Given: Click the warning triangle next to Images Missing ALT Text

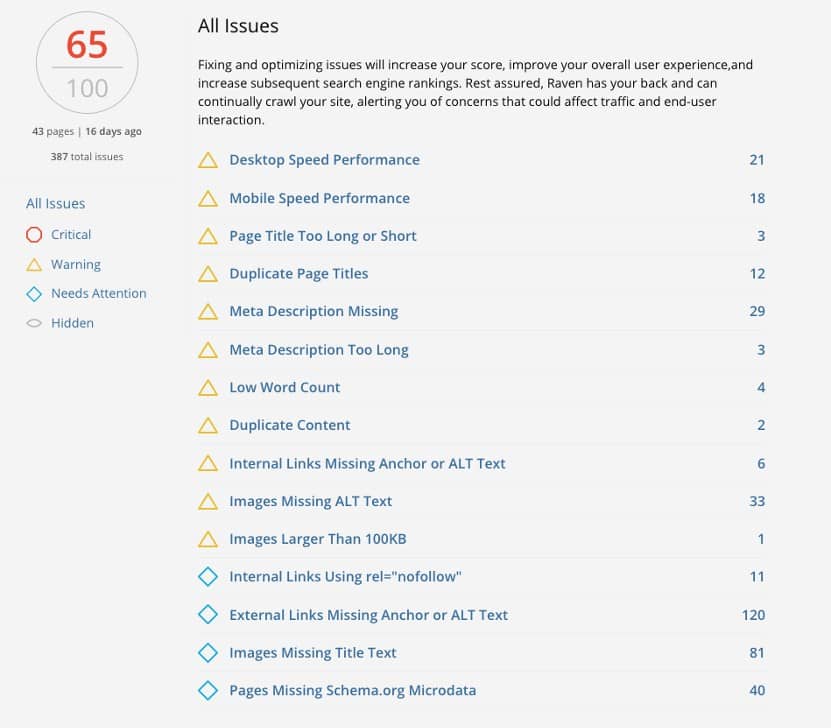Looking at the screenshot, I should tap(208, 501).
